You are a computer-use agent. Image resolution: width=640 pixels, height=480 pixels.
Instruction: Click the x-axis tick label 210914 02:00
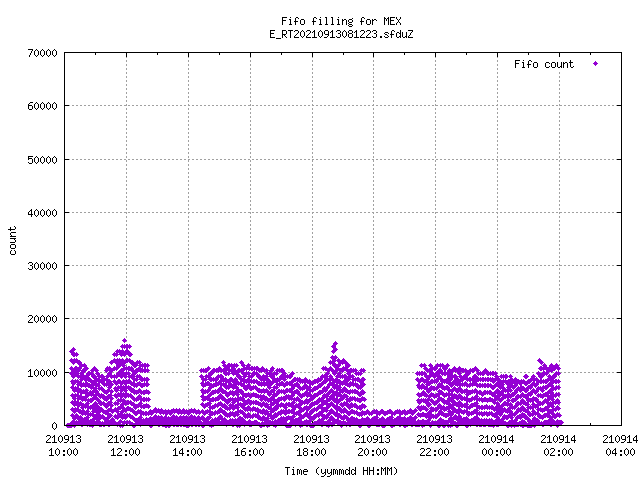coord(558,445)
